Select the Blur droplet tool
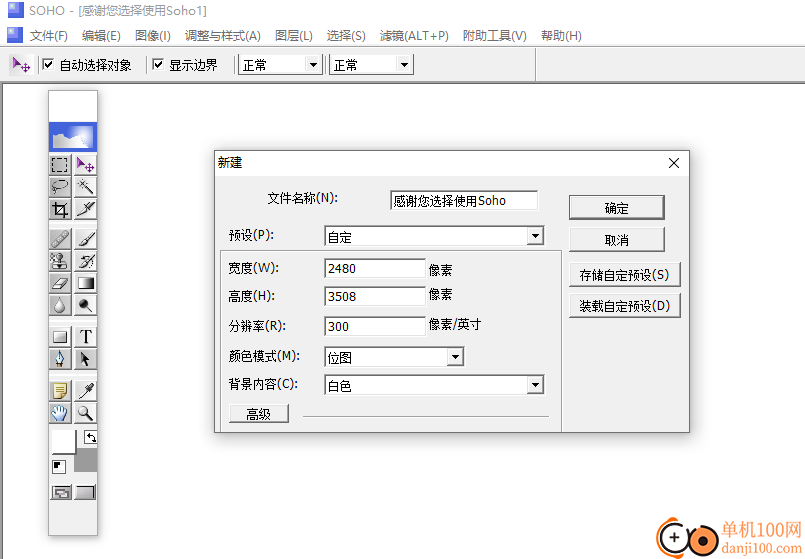Viewport: 805px width, 559px height. [x=60, y=305]
